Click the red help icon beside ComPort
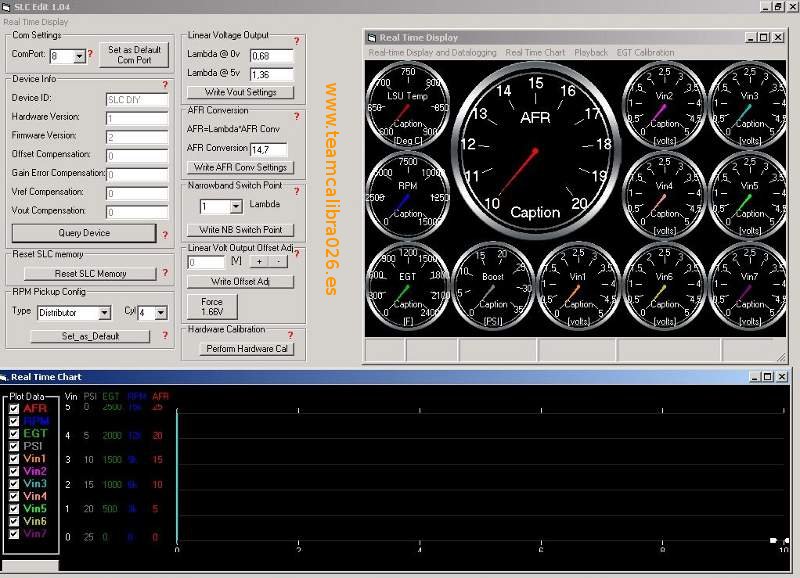Image resolution: width=800 pixels, height=578 pixels. coord(90,55)
